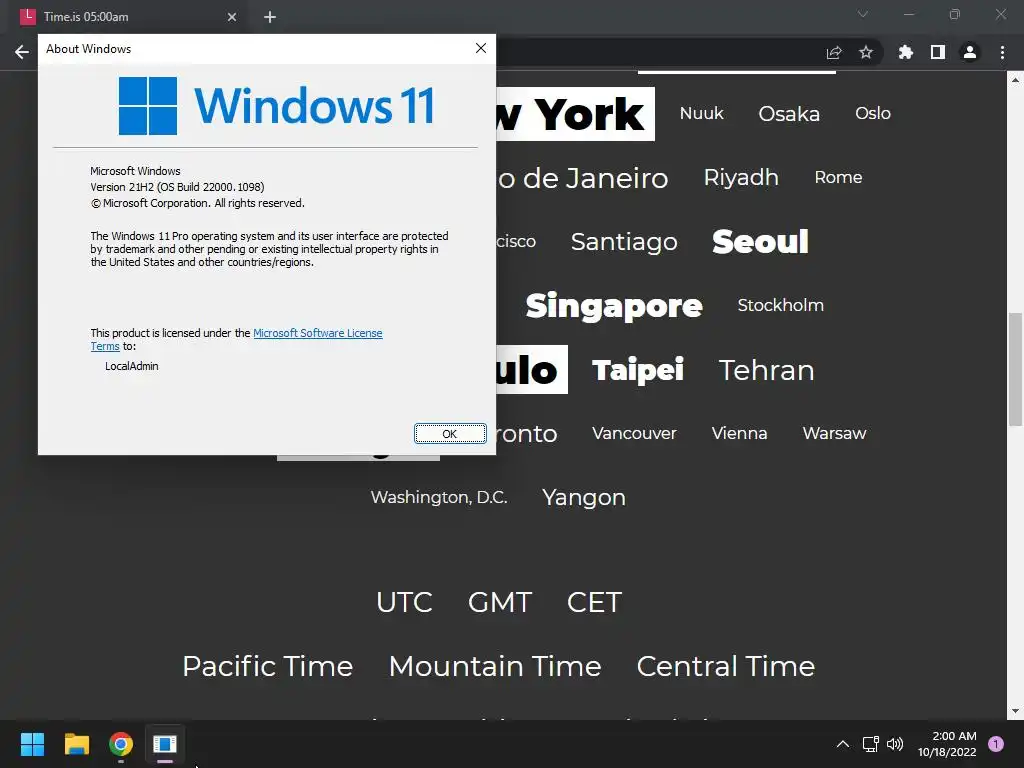Open the Rome time link
Viewport: 1024px width, 768px height.
(839, 177)
